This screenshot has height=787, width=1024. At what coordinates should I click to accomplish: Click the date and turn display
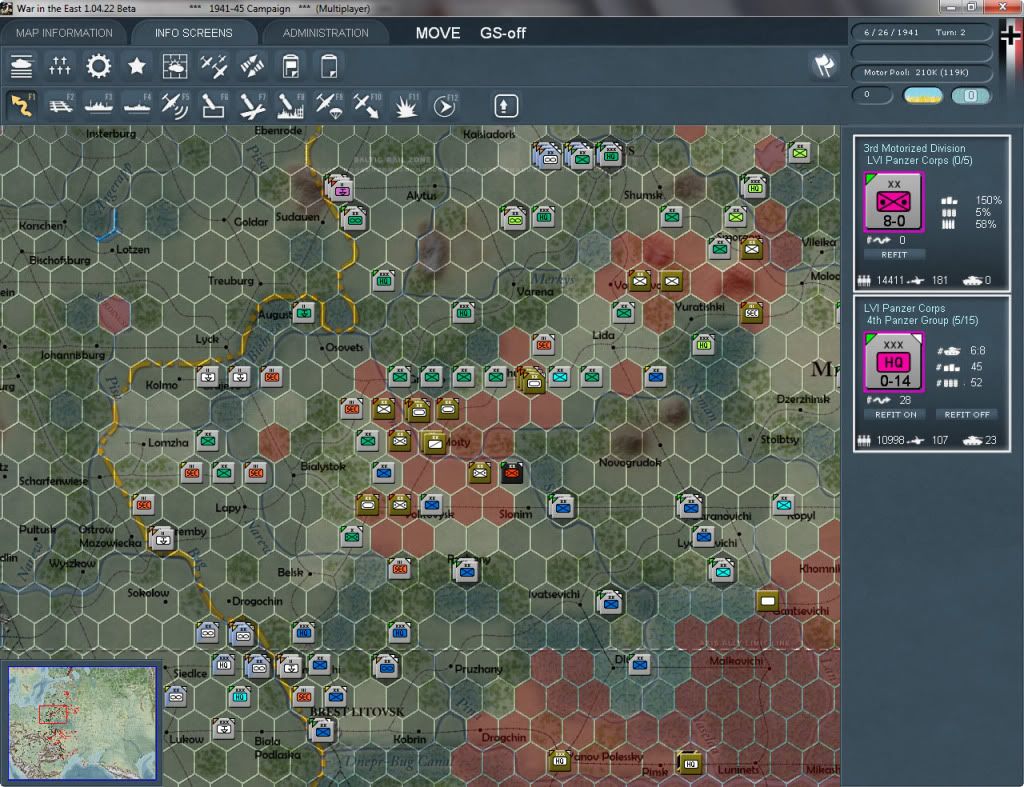point(921,32)
